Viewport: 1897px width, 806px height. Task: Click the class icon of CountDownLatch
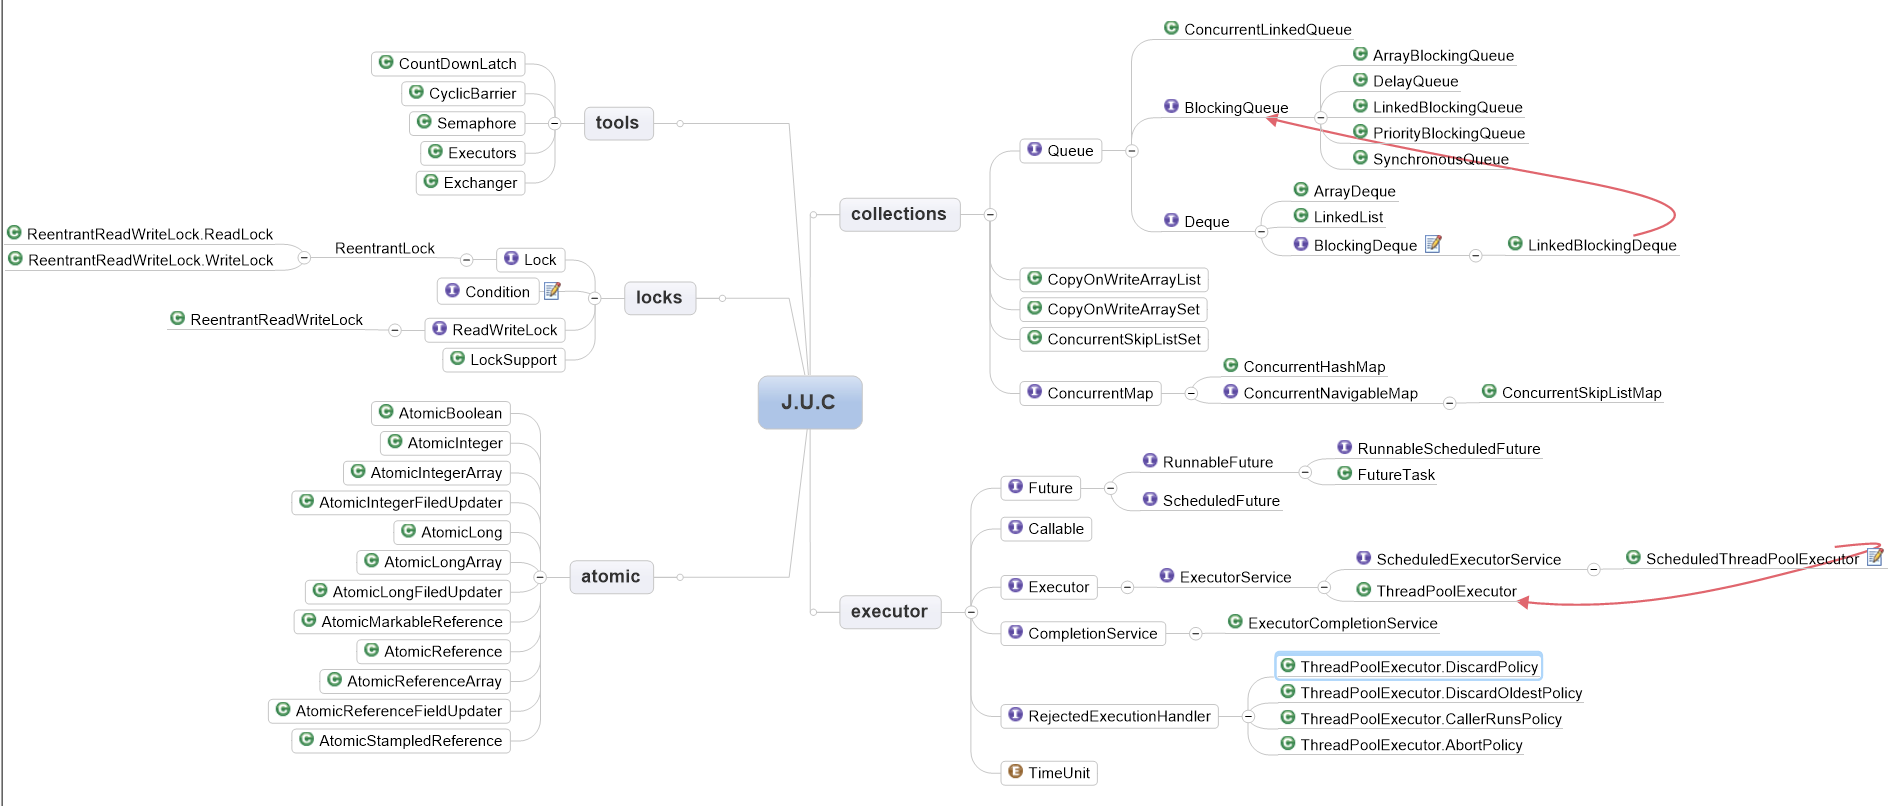386,62
